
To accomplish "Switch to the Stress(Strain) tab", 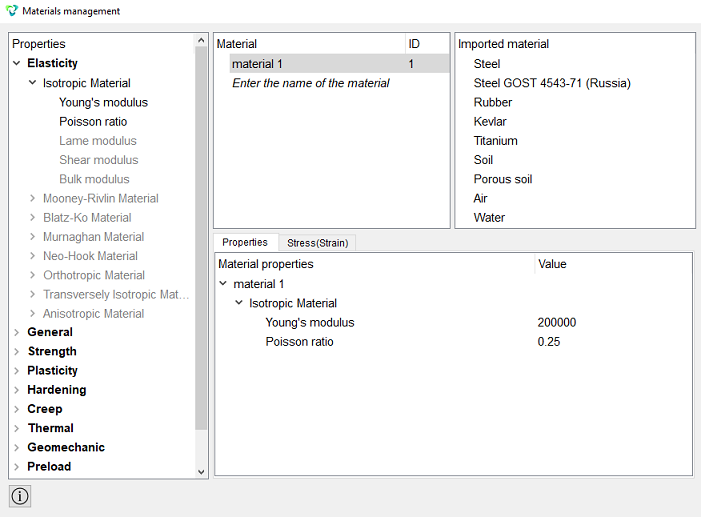I will tap(317, 243).
